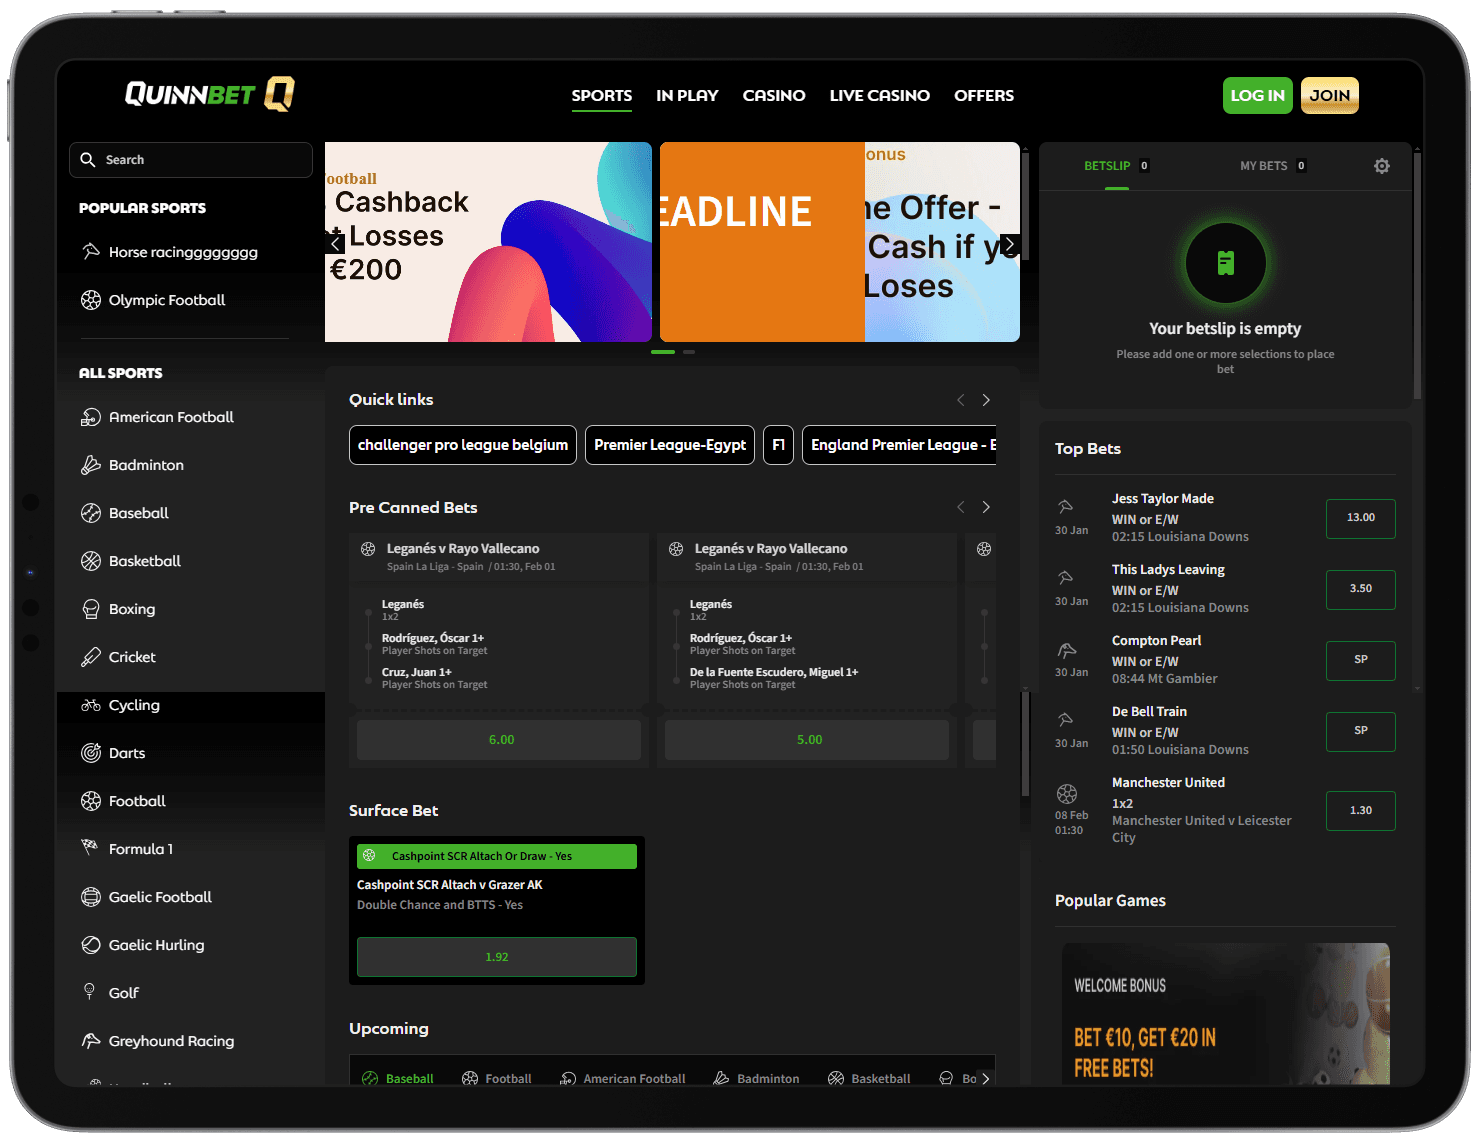Screen dimensions: 1480x1145
Task: Open challenger pro league belgium quick link
Action: [463, 445]
